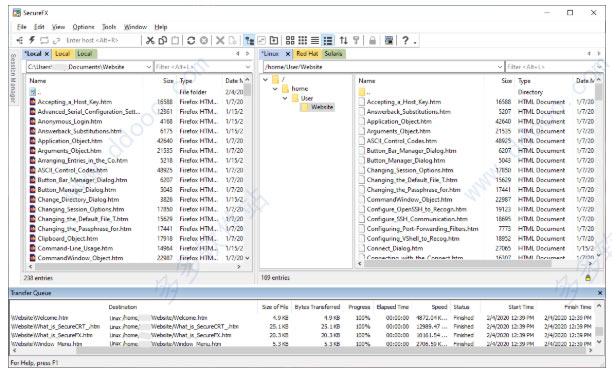Open the View menu

tap(59, 27)
